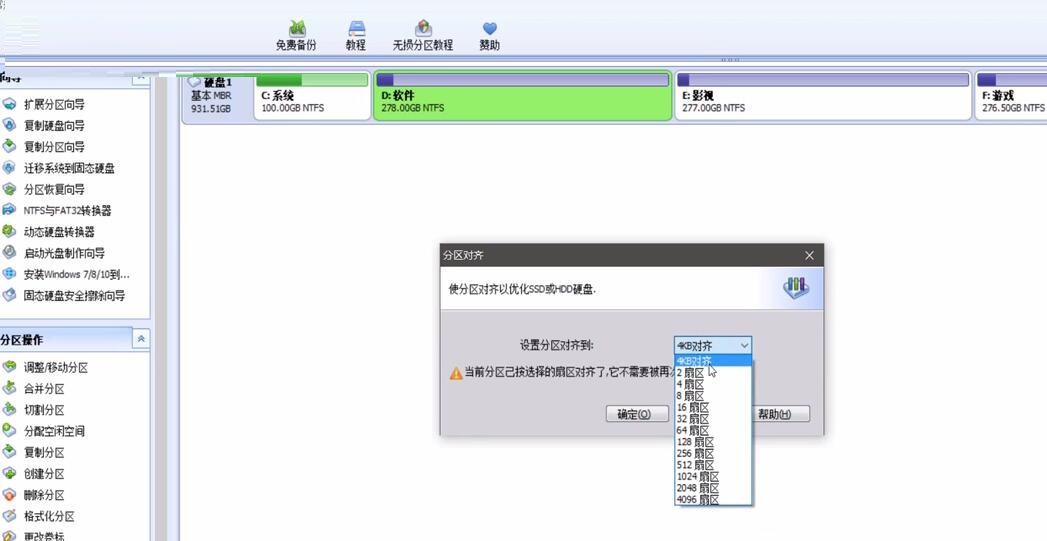Collapse the 分区操作 panel chevron
The height and width of the screenshot is (541, 1047).
click(x=141, y=339)
